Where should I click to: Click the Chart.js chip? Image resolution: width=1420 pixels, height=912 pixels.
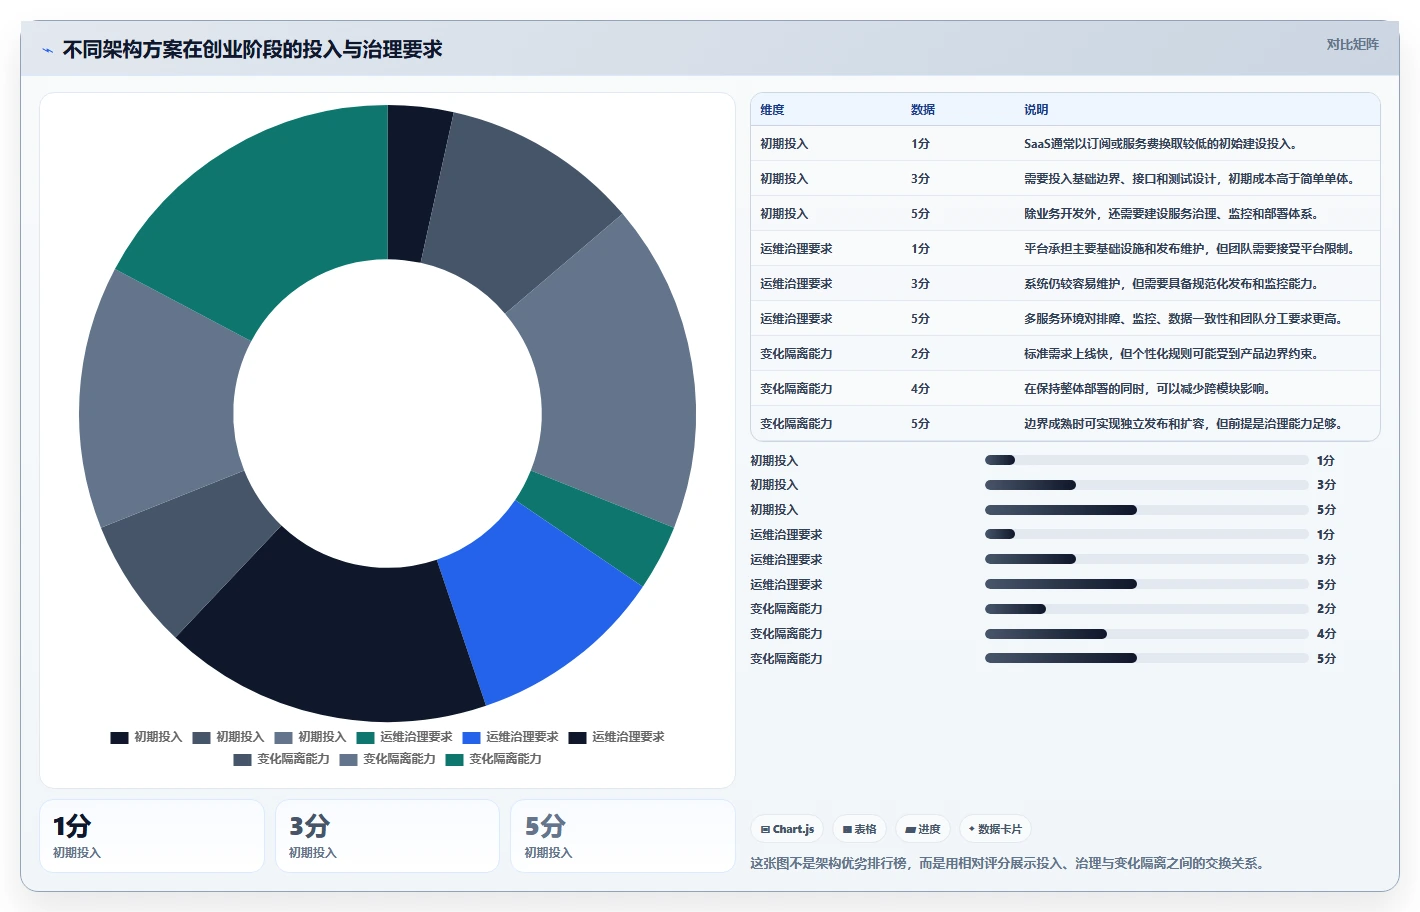pyautogui.click(x=787, y=829)
